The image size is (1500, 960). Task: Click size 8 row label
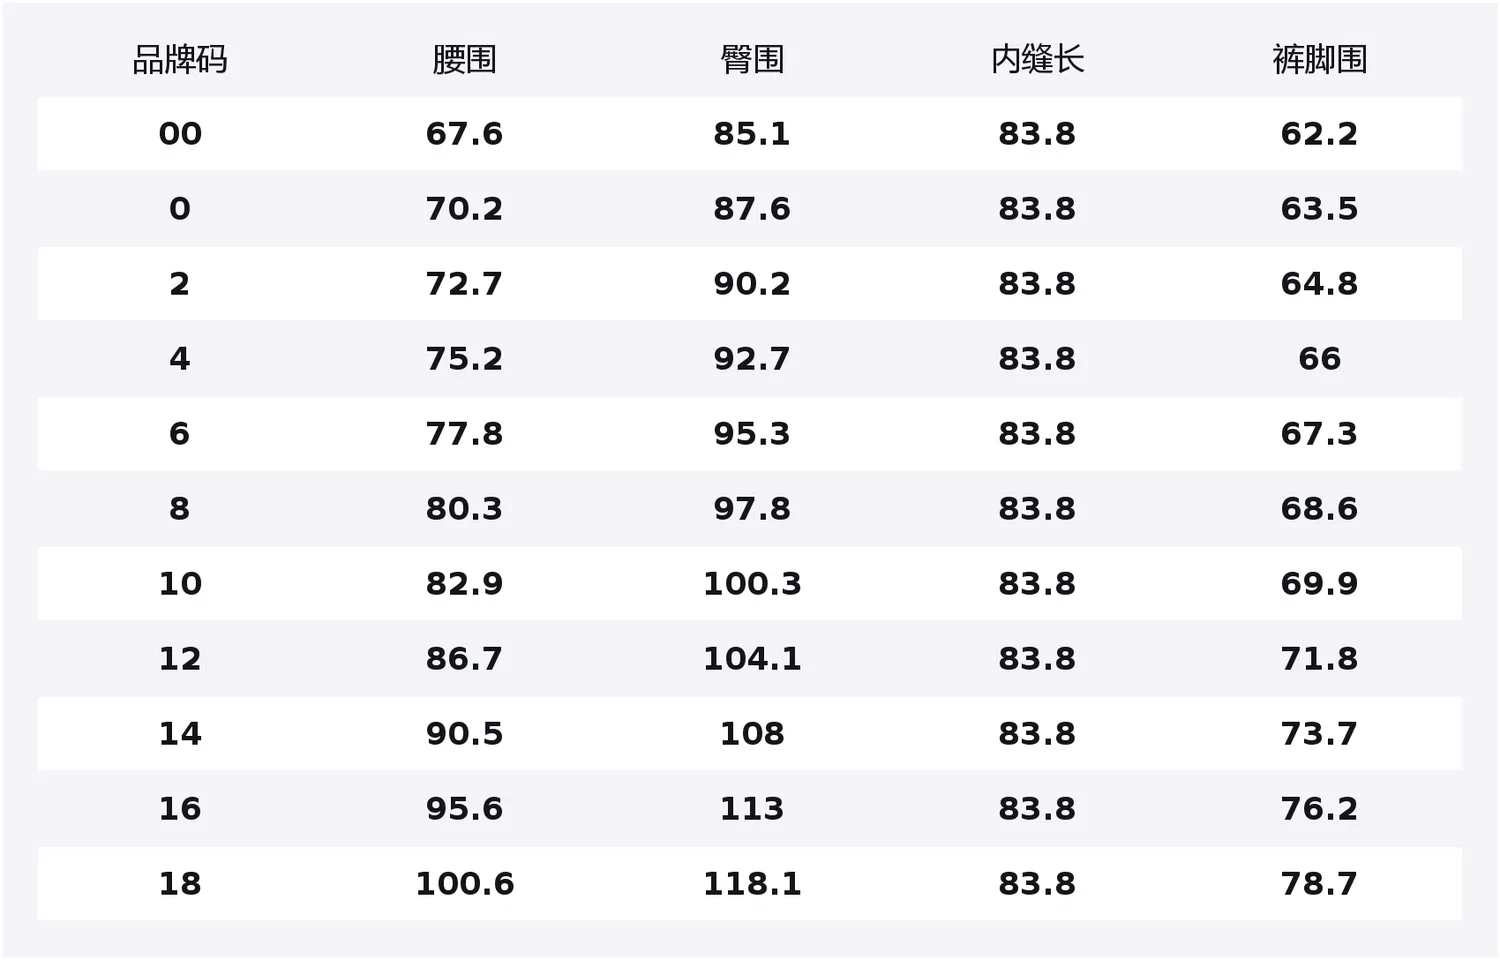click(x=180, y=509)
